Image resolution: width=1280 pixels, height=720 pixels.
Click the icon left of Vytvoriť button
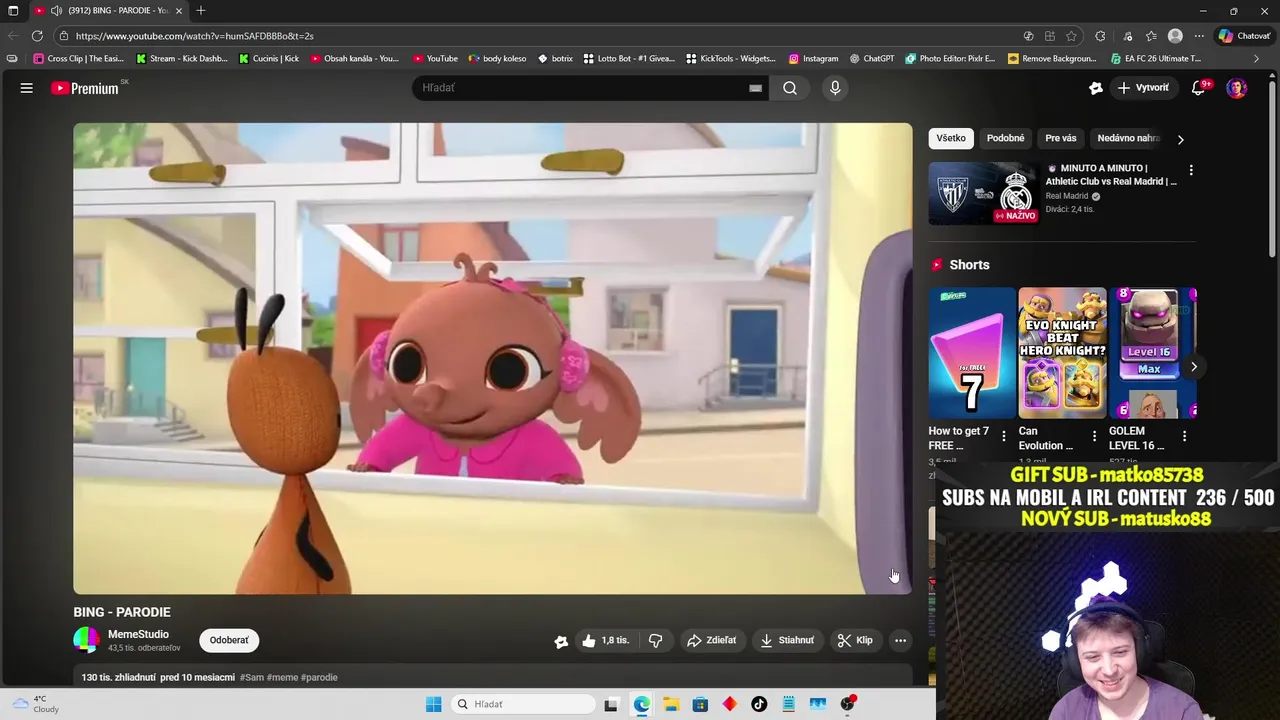[x=1096, y=88]
